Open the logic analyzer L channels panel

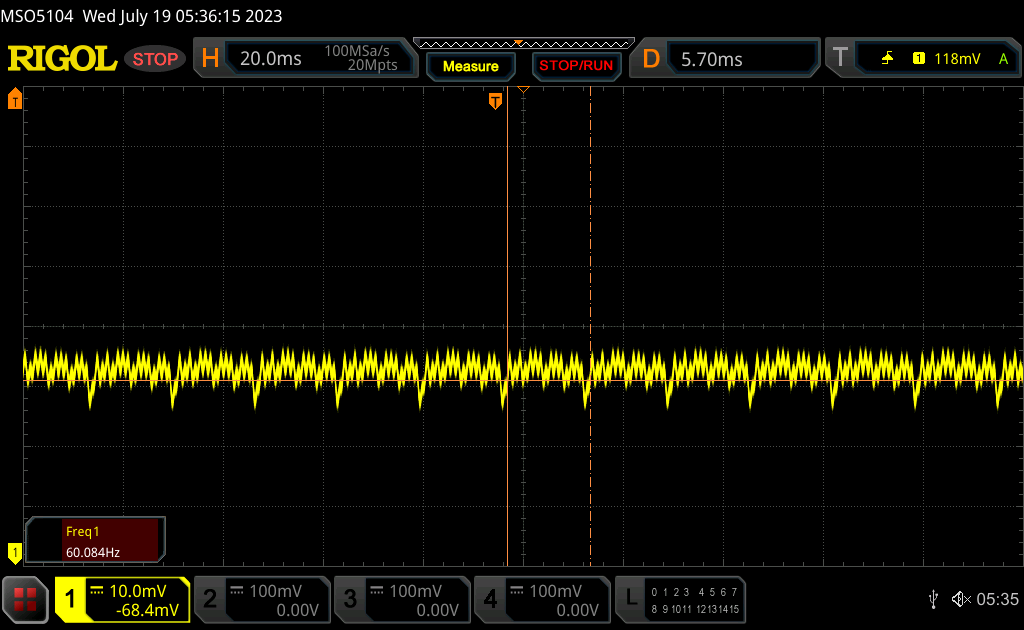click(682, 599)
